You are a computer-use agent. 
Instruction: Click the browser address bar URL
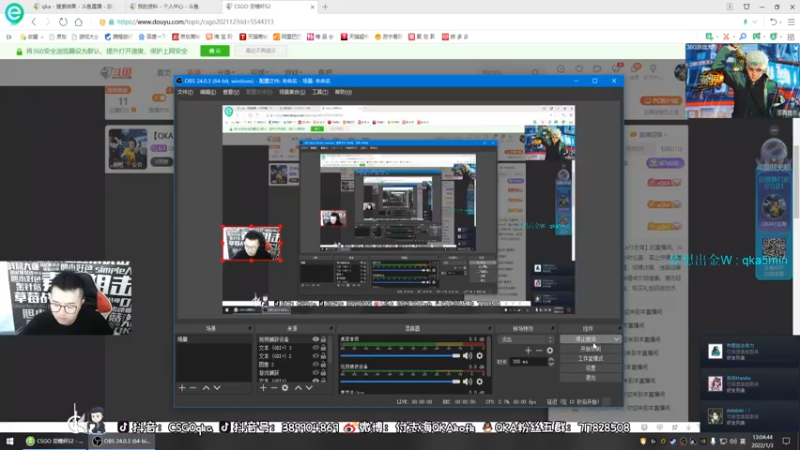[195, 22]
